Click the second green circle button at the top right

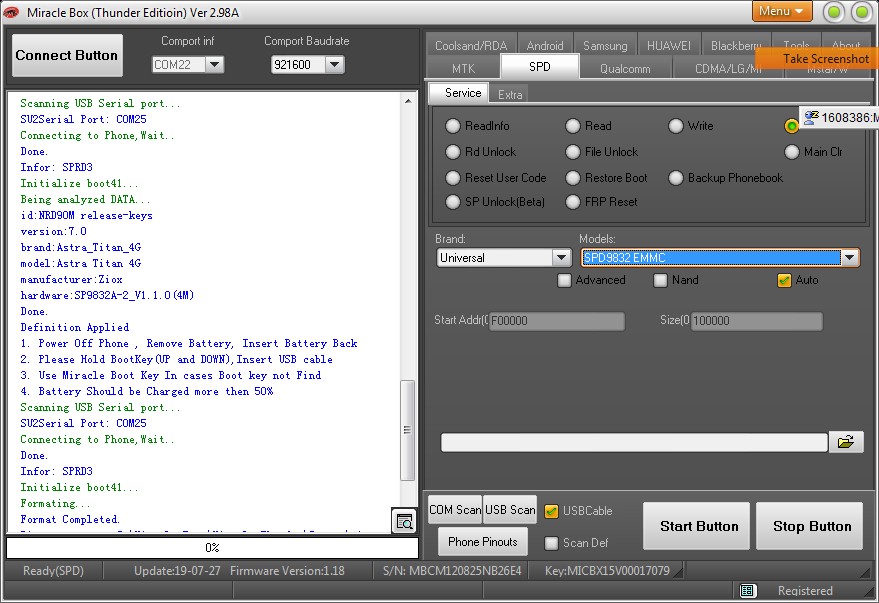coord(862,12)
